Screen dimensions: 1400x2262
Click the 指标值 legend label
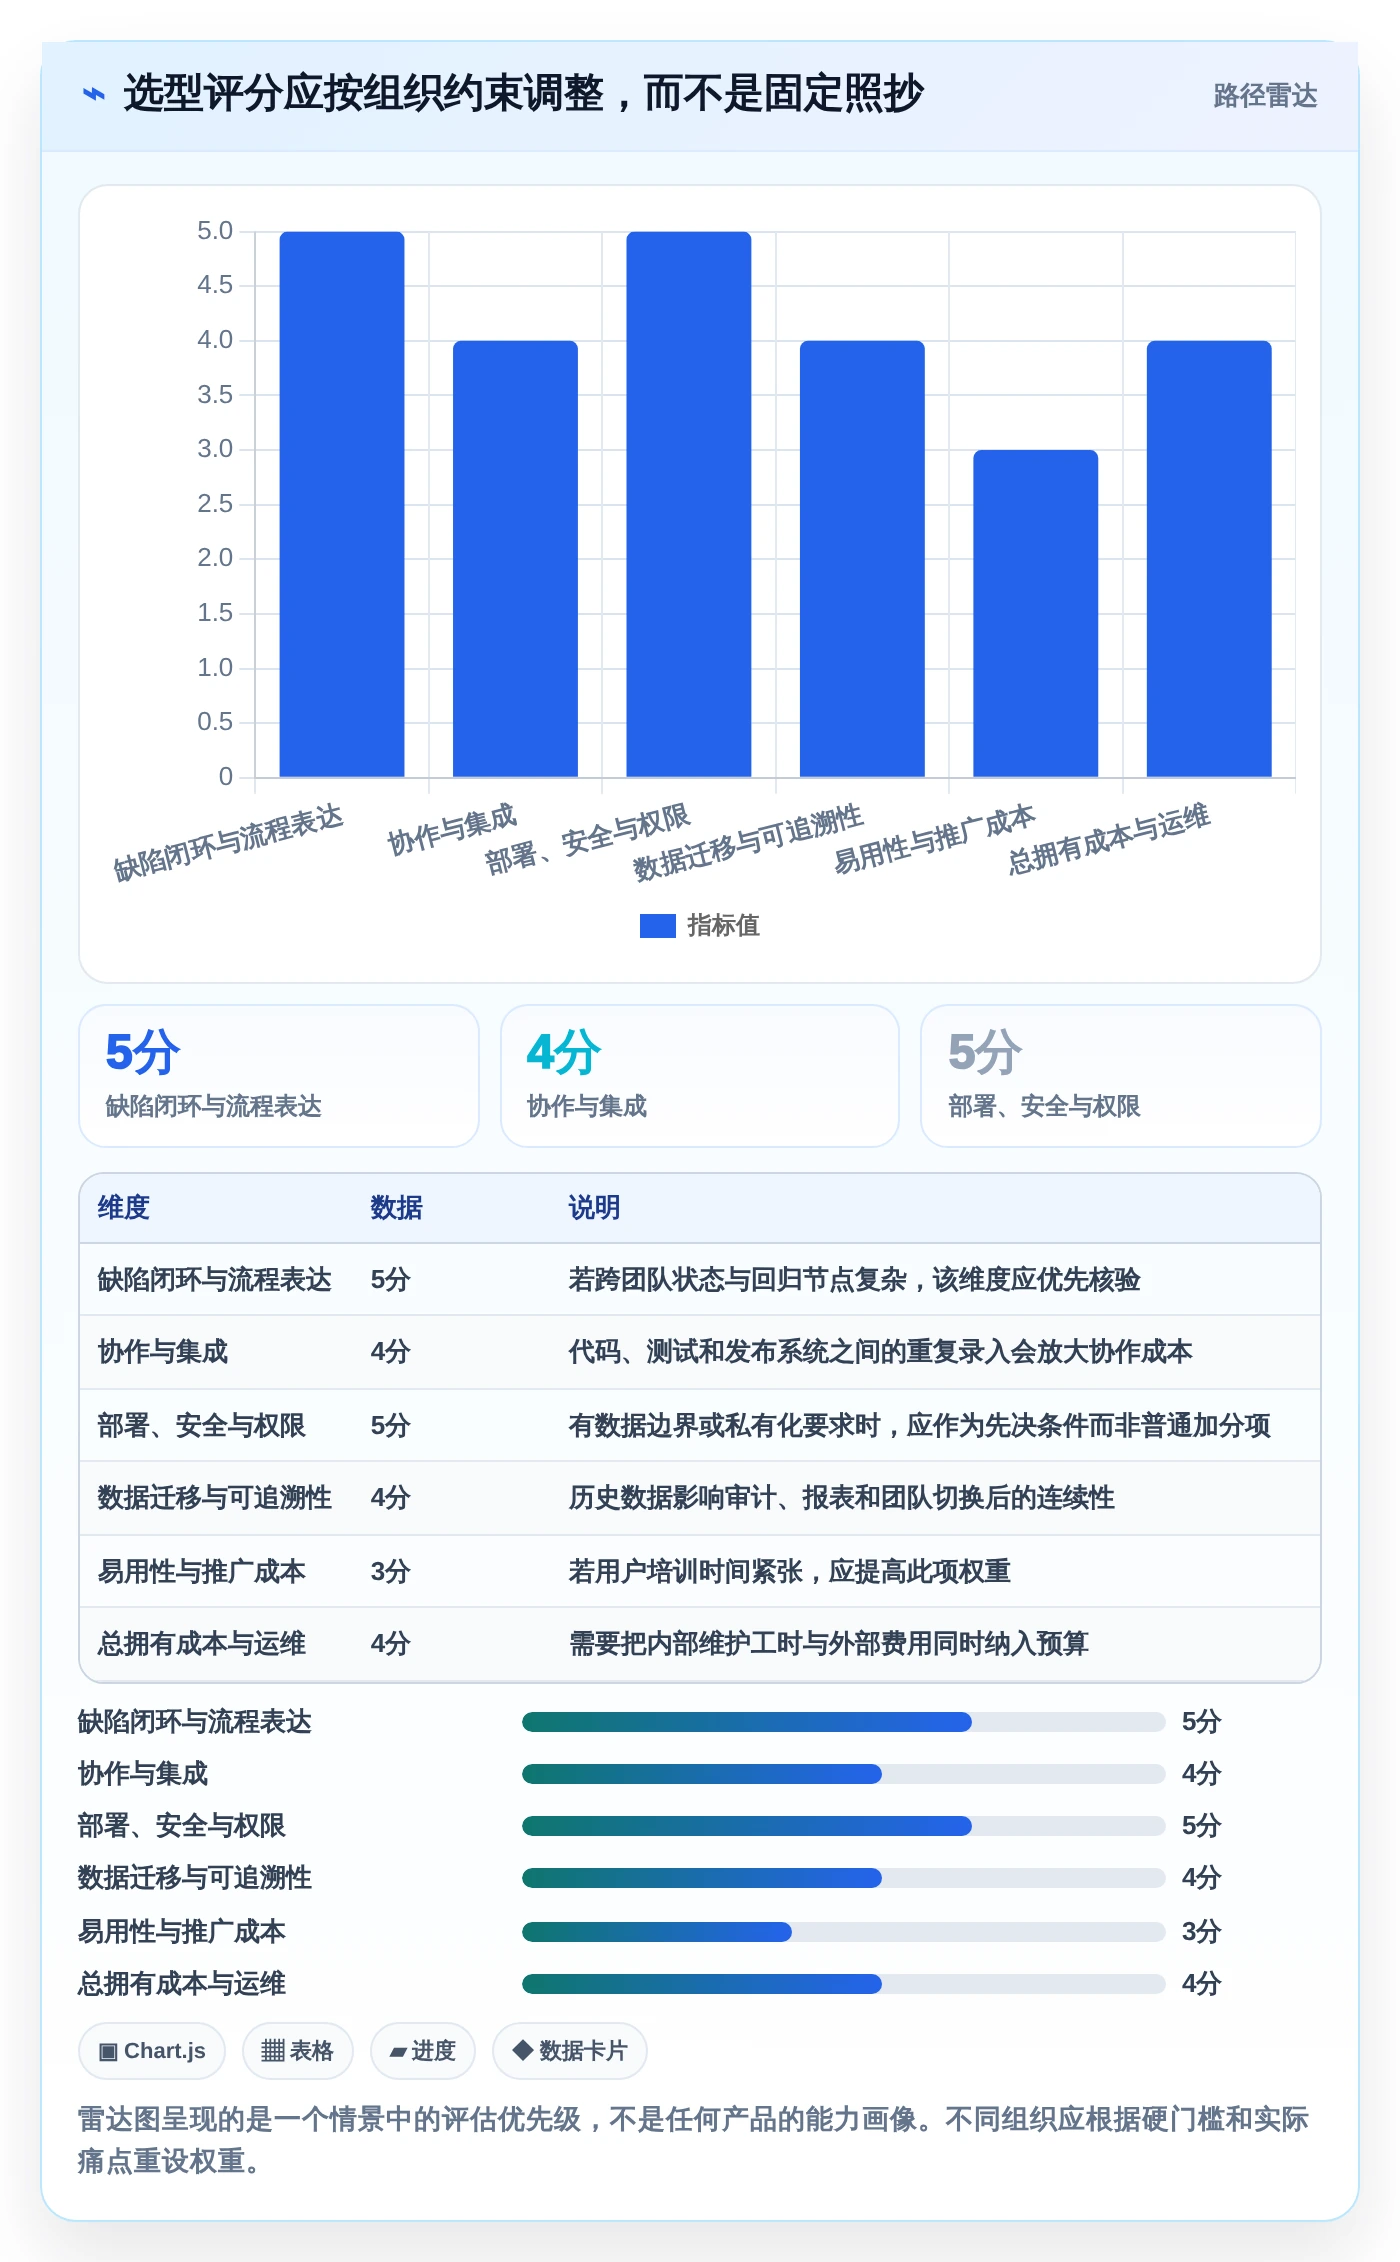724,926
